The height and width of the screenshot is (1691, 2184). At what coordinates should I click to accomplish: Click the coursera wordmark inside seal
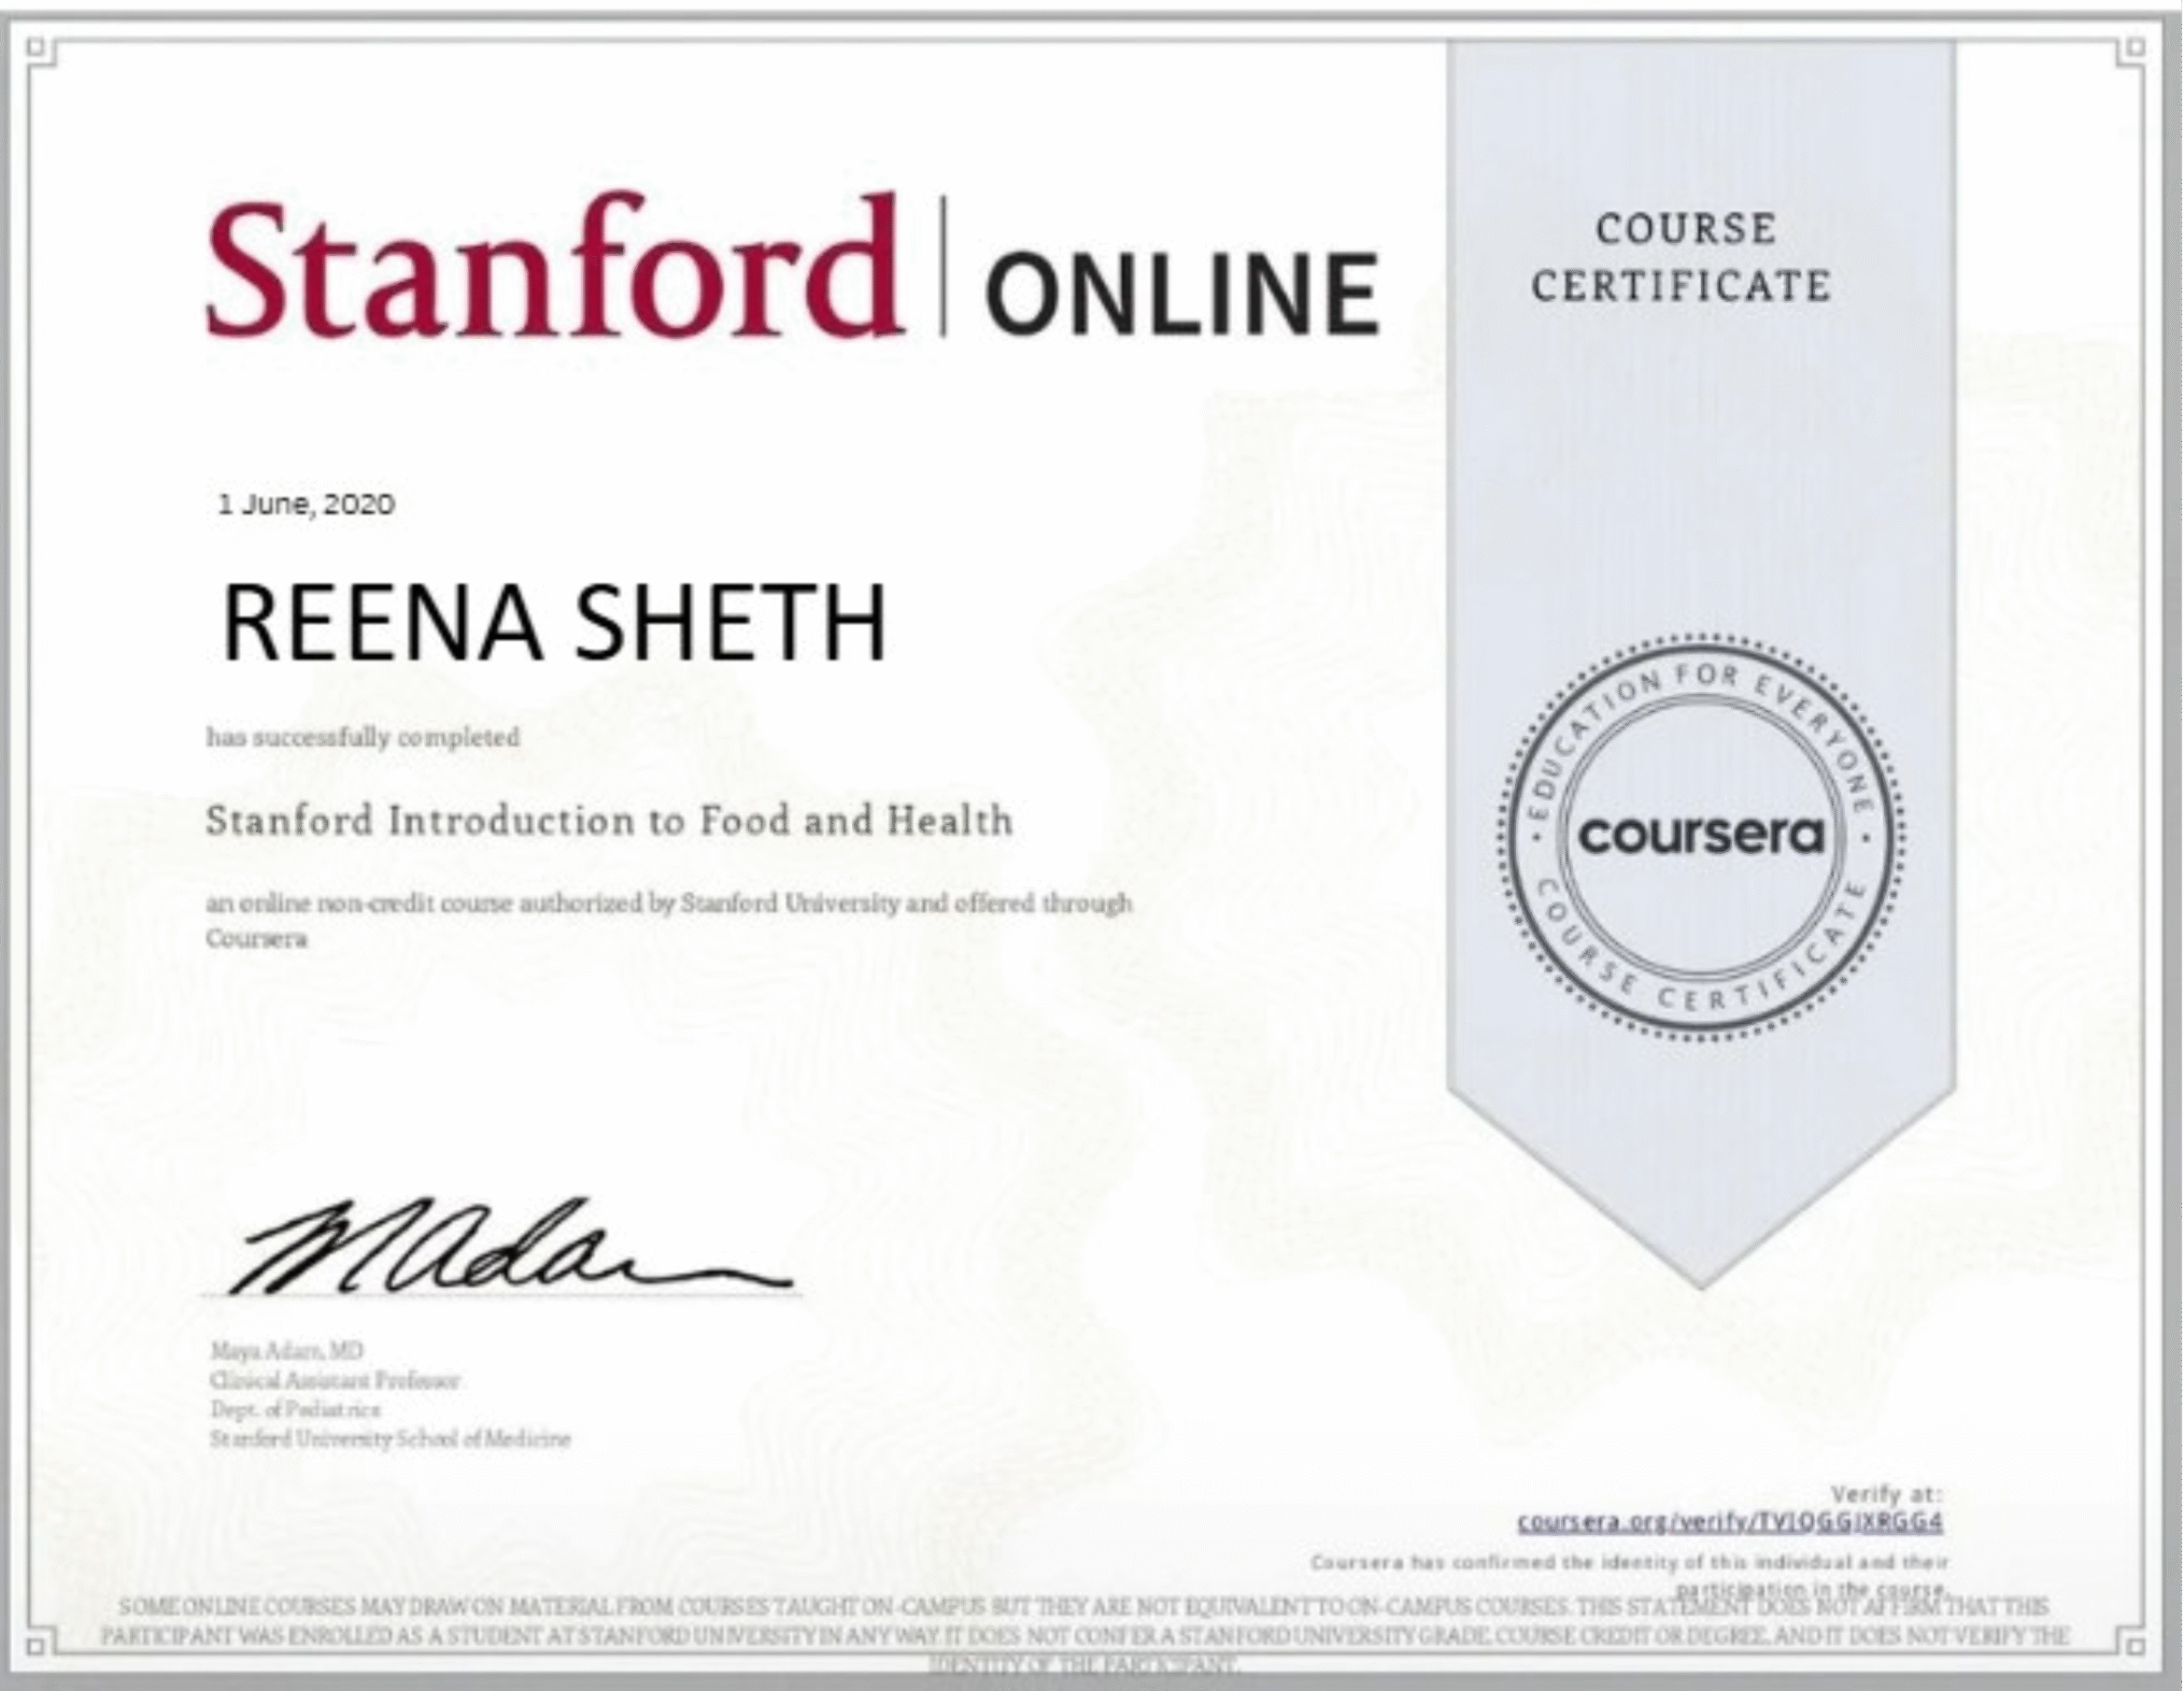(1701, 835)
